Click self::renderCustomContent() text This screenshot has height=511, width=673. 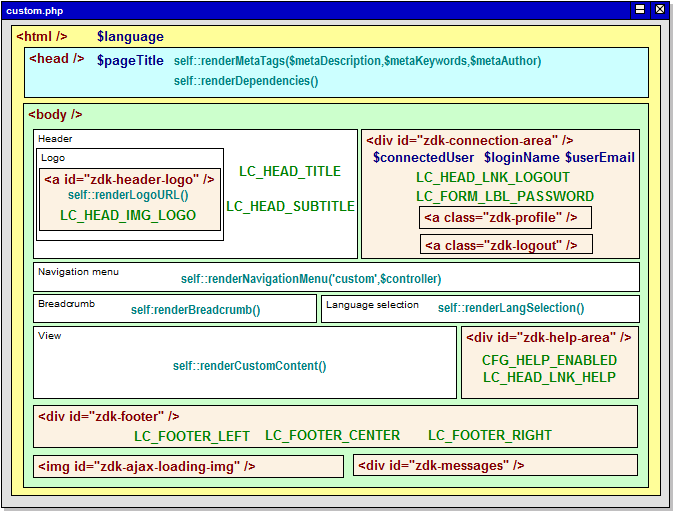(x=249, y=366)
